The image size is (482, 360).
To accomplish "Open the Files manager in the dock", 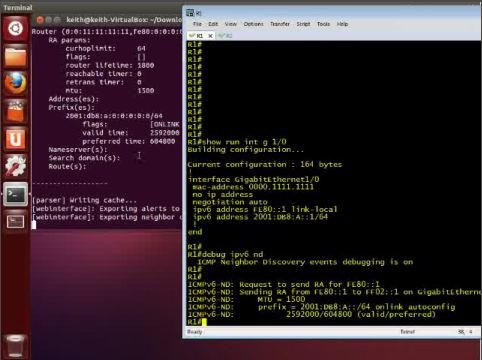I will tap(15, 57).
